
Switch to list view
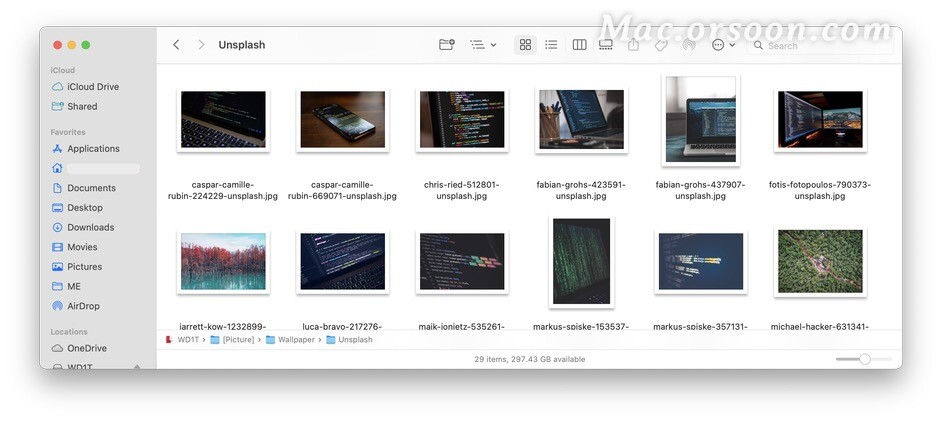point(551,44)
